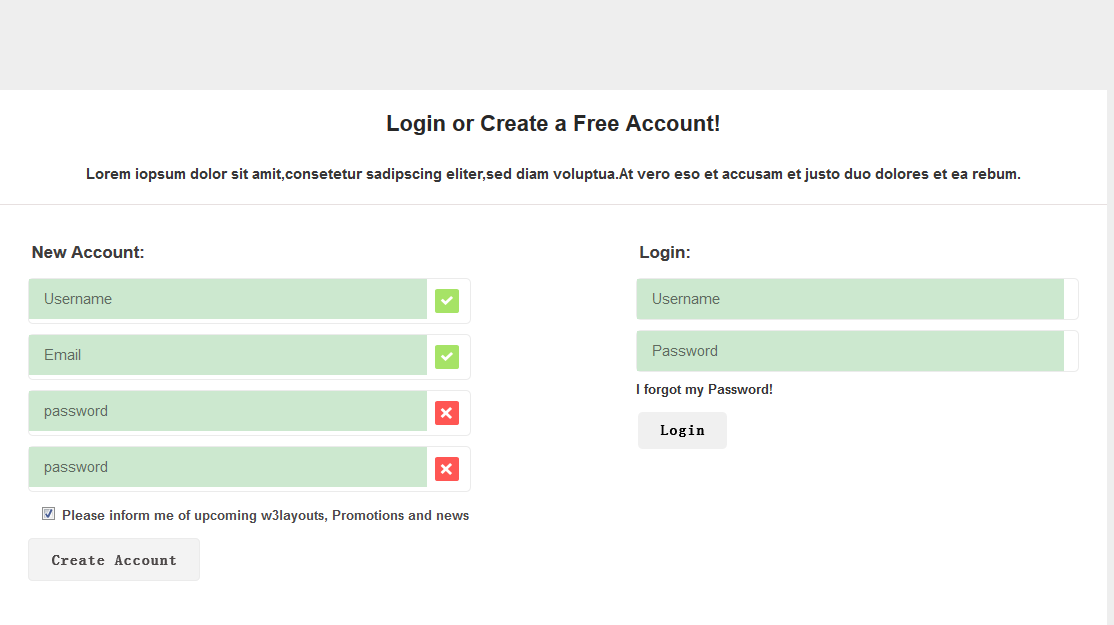Click the 'Please inform me of upcoming w3layouts' label
The width and height of the screenshot is (1114, 625).
(x=265, y=516)
